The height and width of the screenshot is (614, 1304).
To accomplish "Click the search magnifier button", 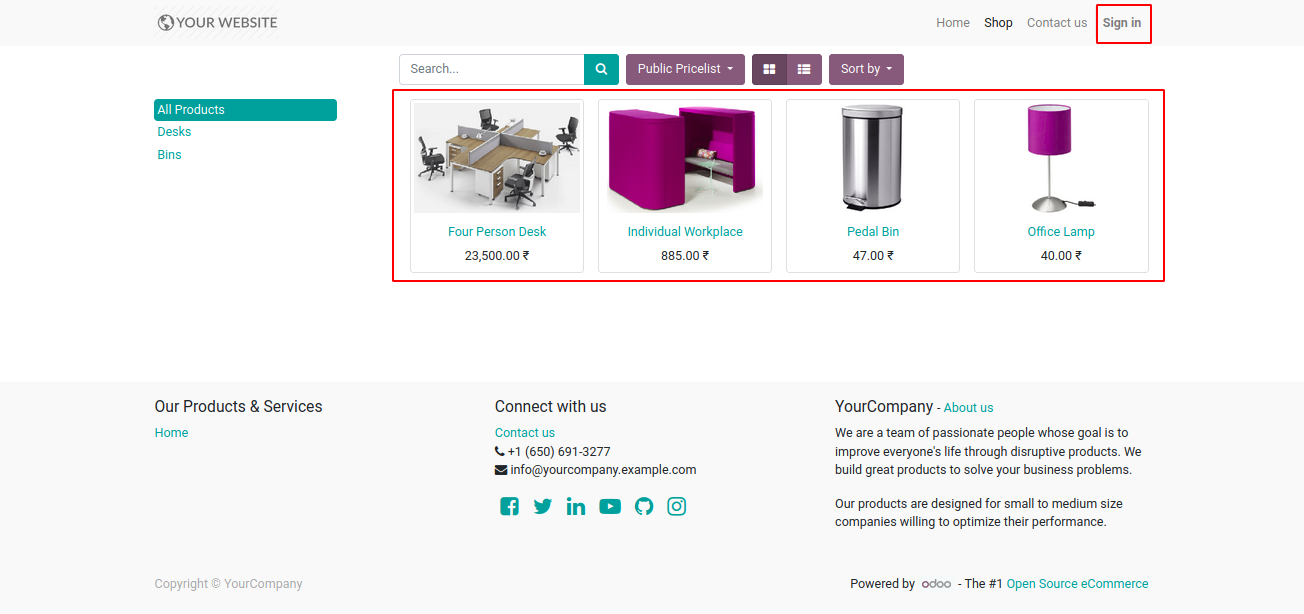I will (601, 69).
